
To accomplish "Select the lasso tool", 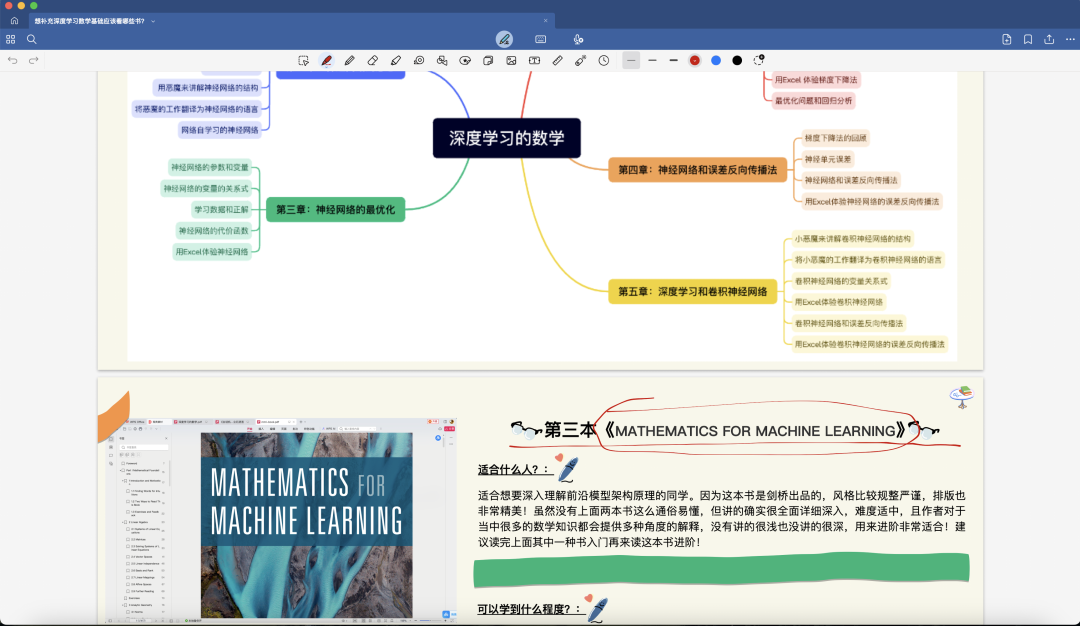I will [465, 61].
